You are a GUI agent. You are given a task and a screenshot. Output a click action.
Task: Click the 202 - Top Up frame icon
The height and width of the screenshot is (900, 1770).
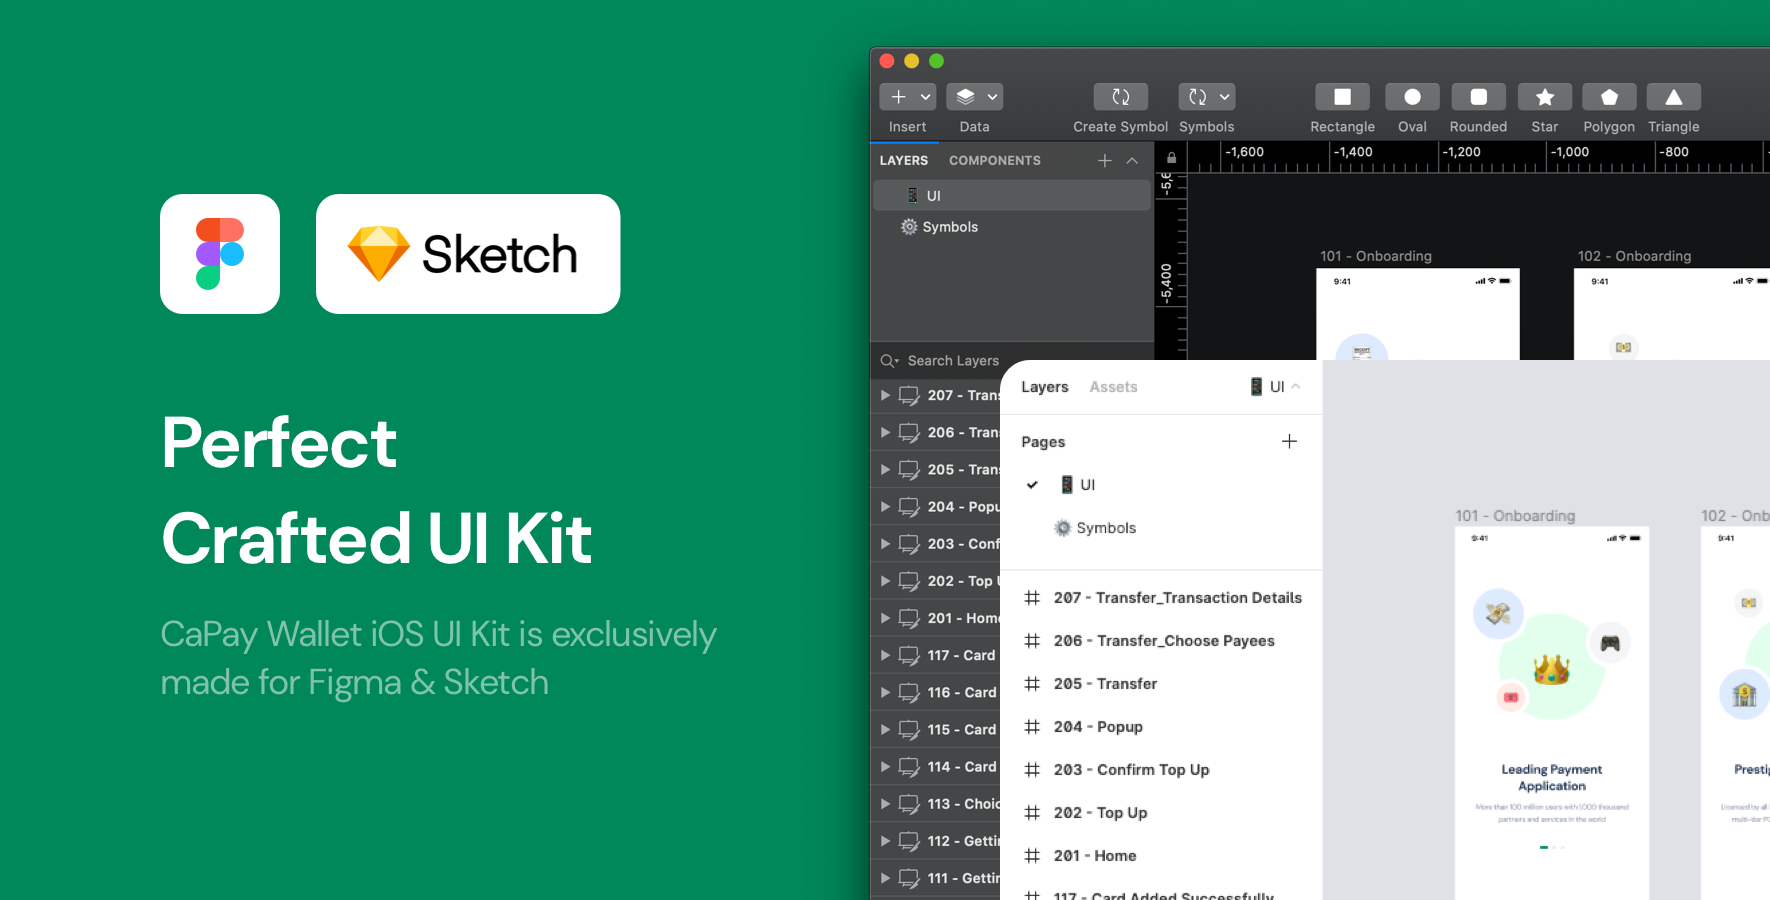(x=1032, y=813)
